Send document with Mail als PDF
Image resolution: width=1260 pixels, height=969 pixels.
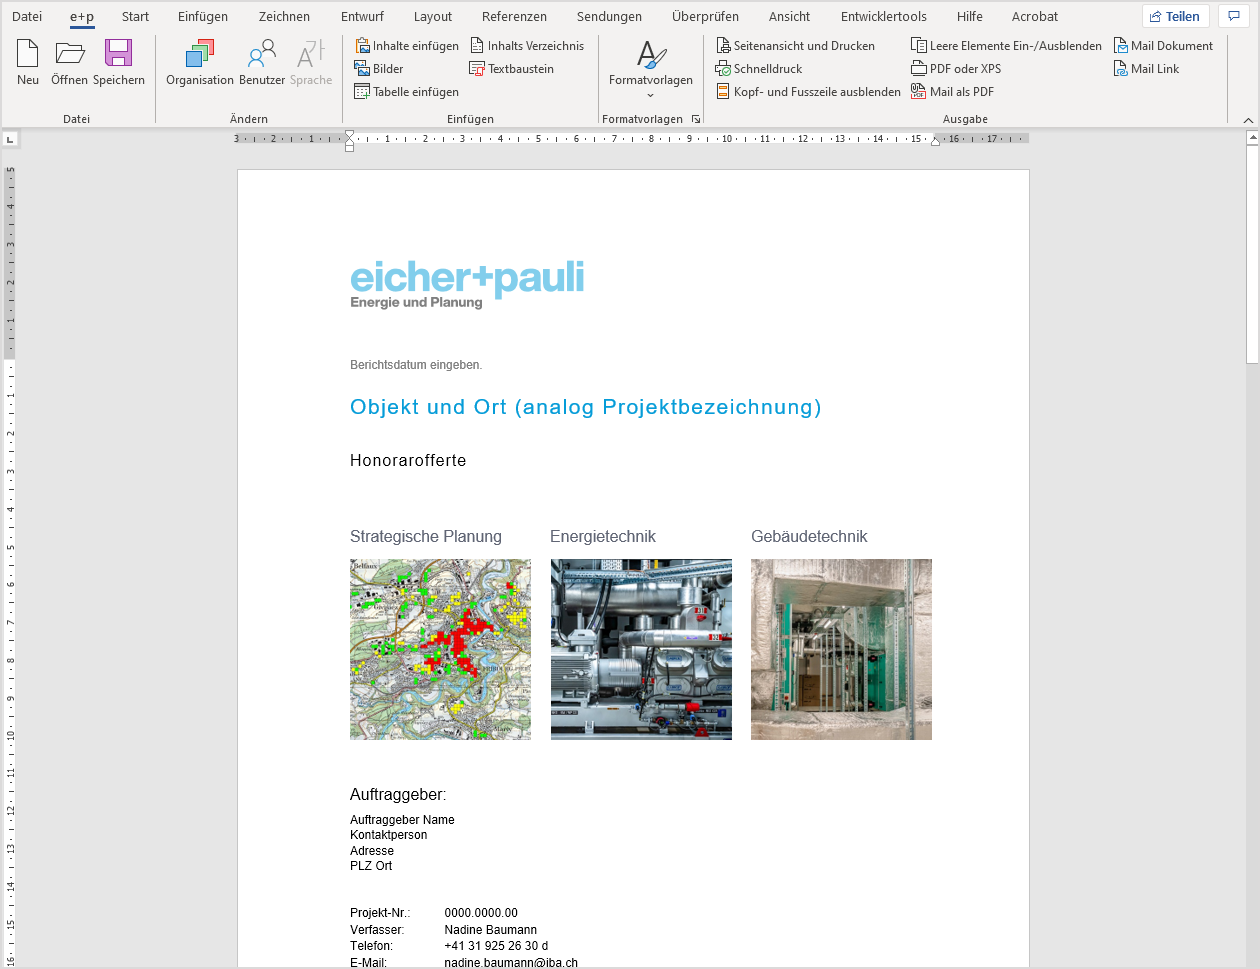tap(953, 92)
